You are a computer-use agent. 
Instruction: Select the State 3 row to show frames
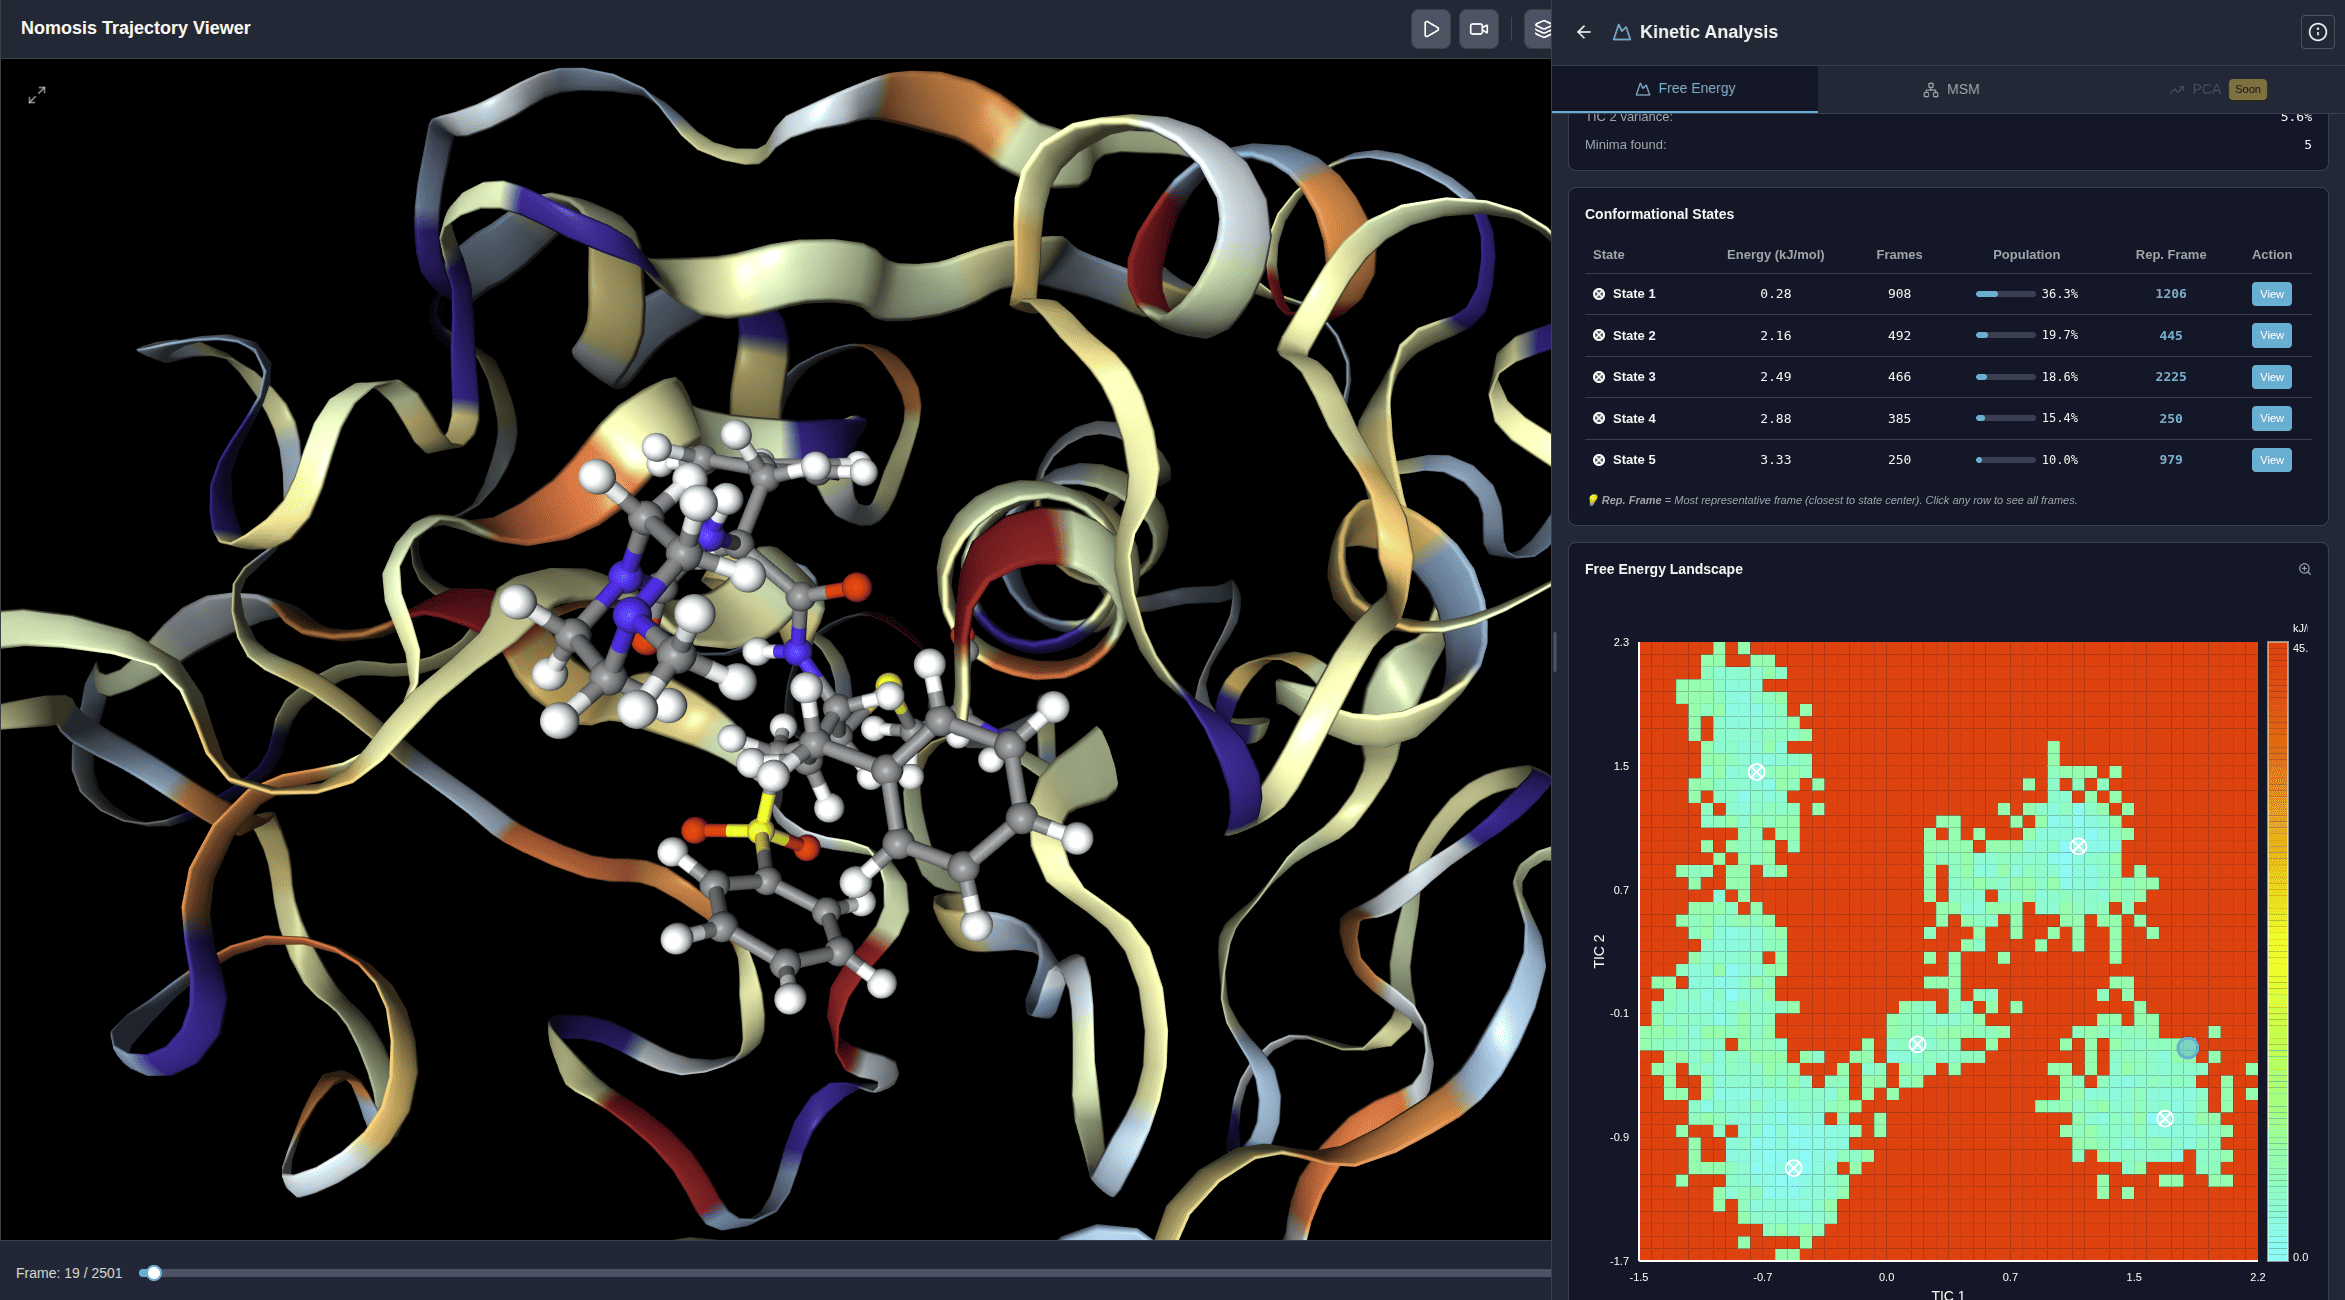coord(1900,376)
